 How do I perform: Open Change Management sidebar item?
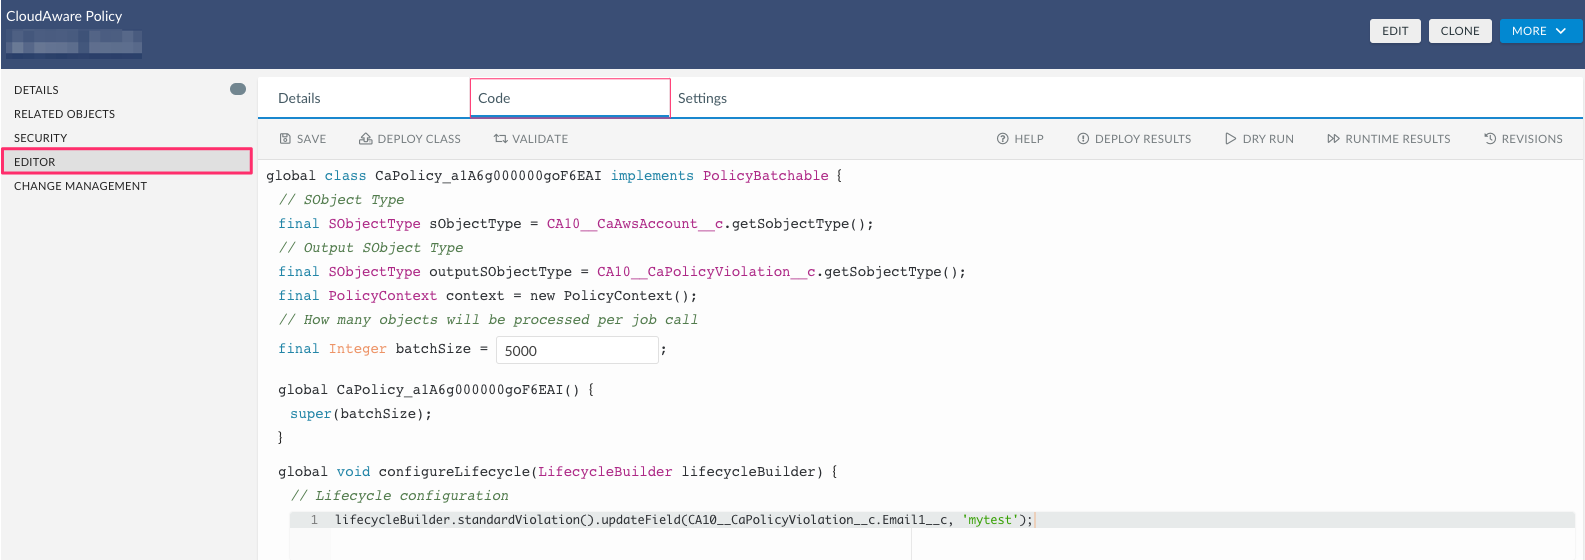[x=80, y=186]
